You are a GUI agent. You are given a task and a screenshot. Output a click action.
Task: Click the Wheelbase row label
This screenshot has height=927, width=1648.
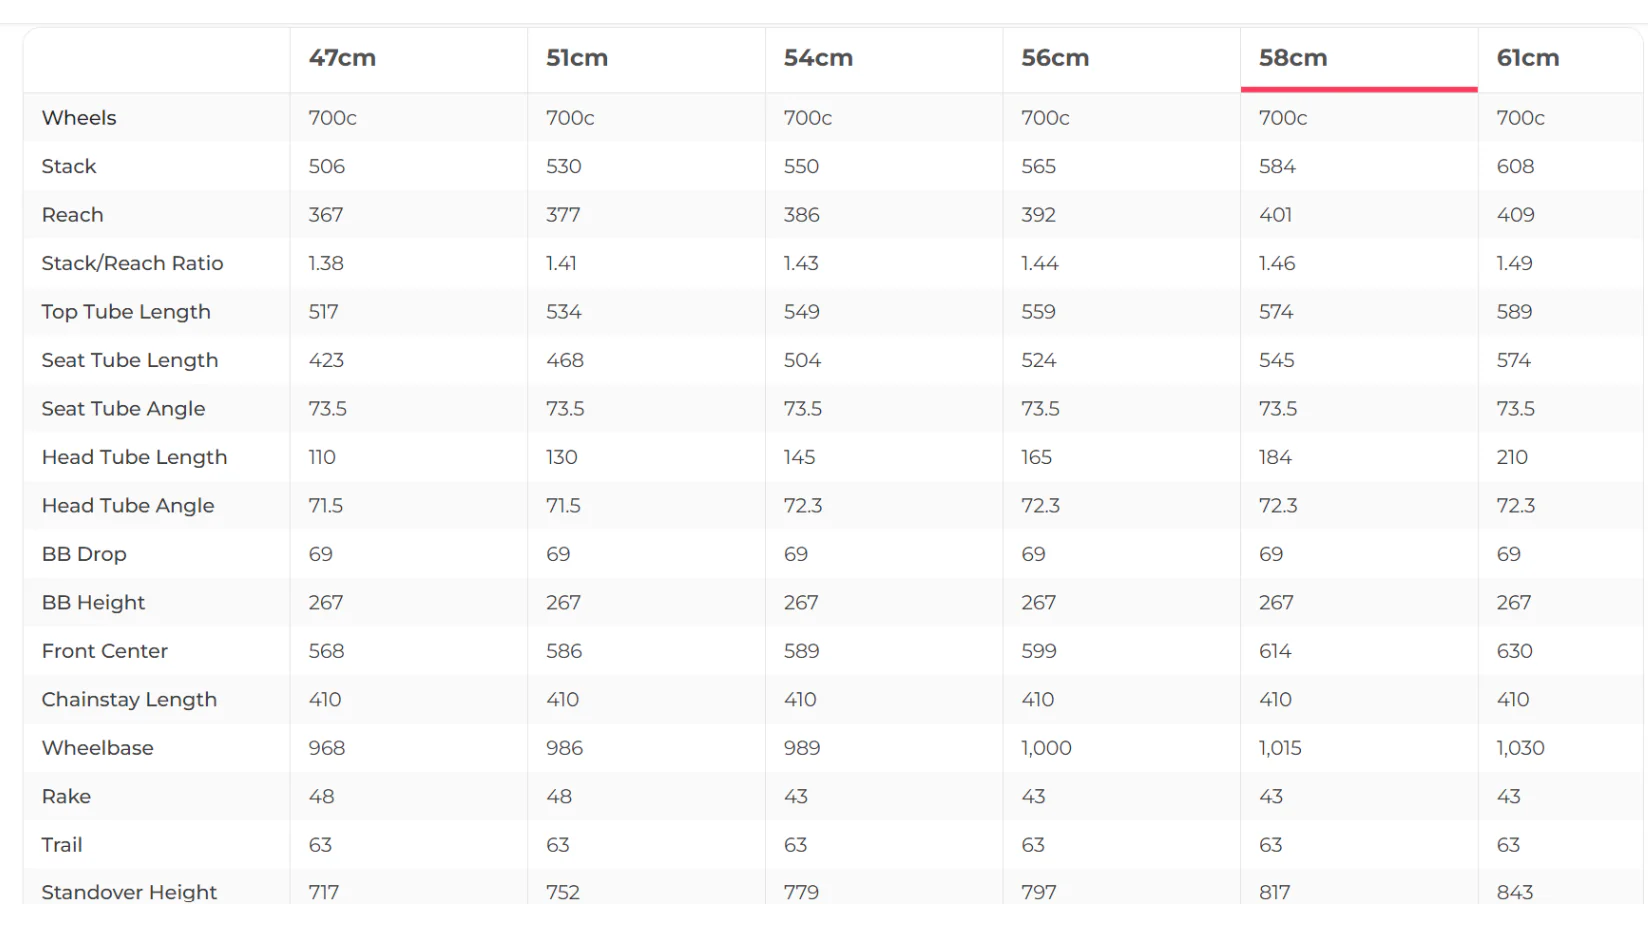point(97,748)
